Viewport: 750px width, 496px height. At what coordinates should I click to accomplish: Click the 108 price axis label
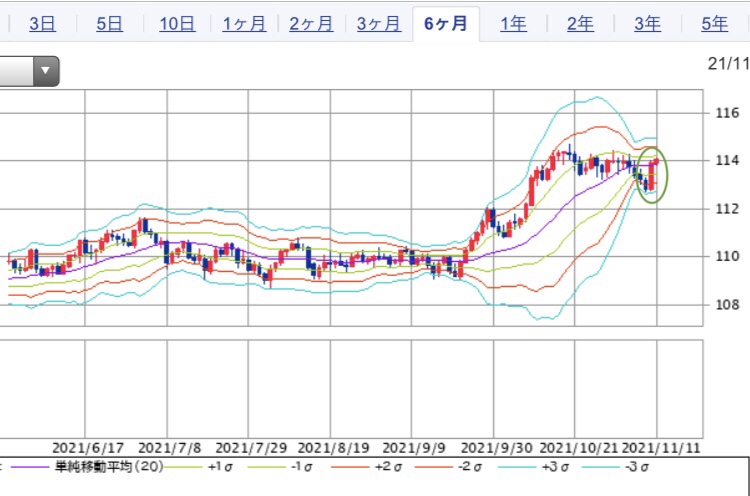727,304
